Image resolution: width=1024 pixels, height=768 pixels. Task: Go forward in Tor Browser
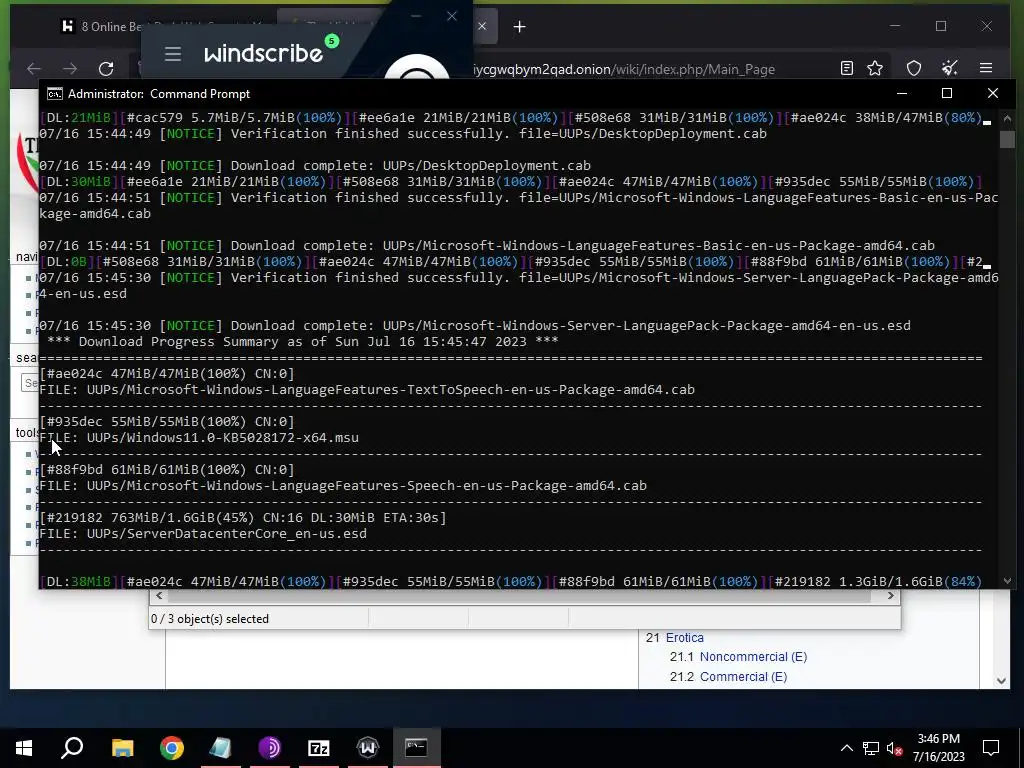[70, 69]
